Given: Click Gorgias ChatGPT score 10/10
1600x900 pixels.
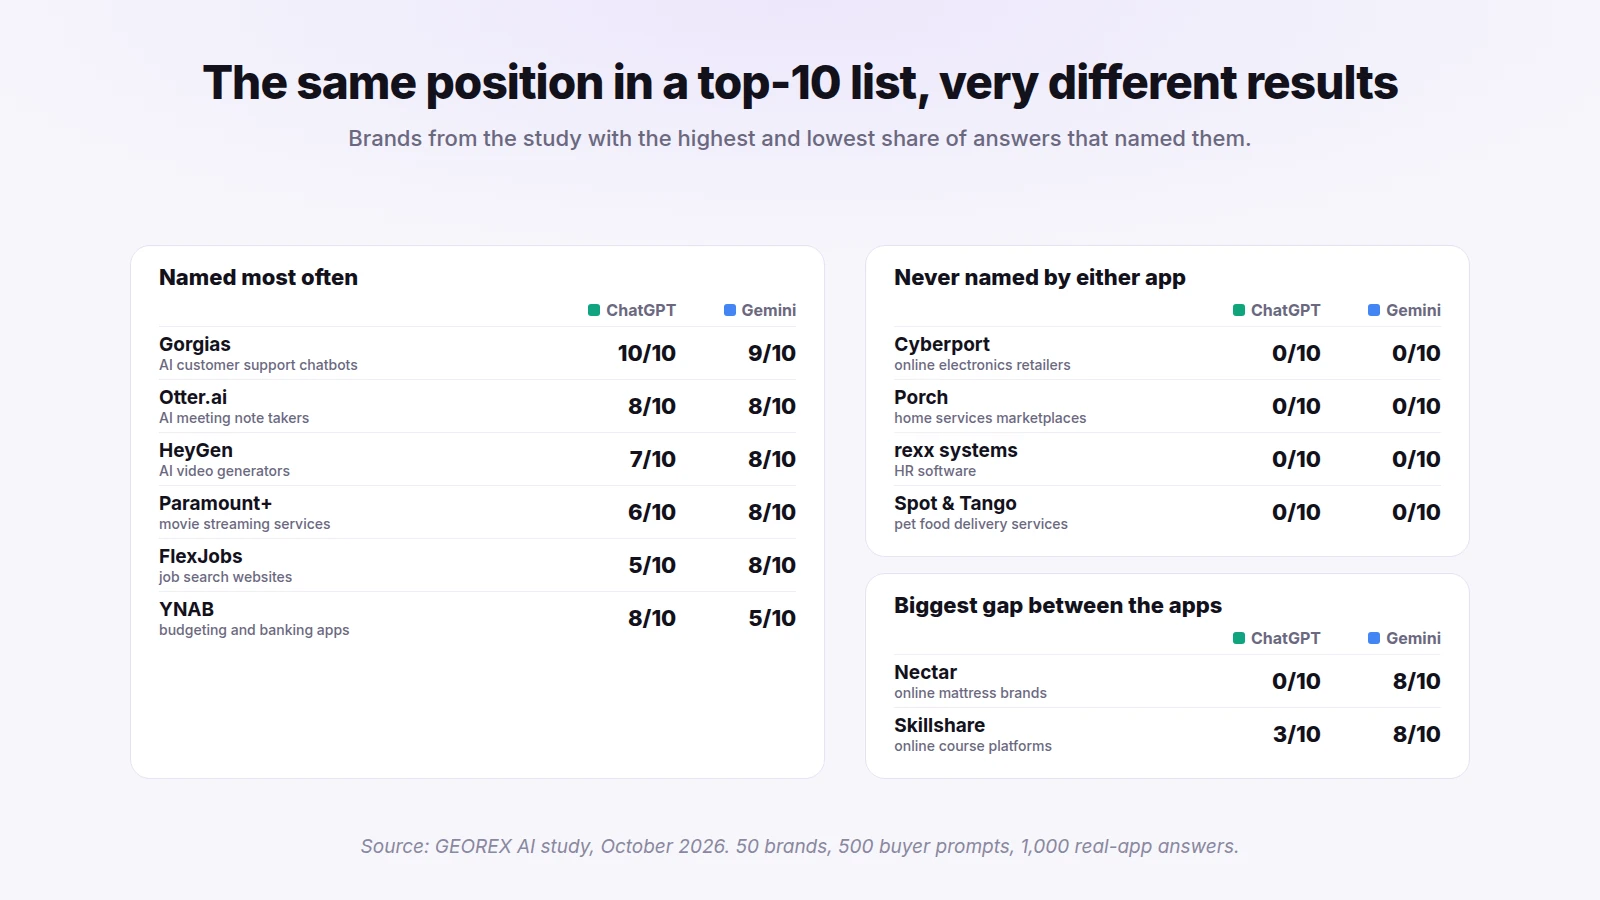Looking at the screenshot, I should click(647, 353).
